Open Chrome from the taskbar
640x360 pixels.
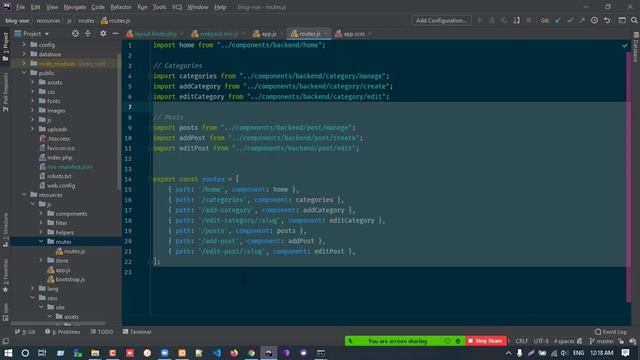click(251, 353)
